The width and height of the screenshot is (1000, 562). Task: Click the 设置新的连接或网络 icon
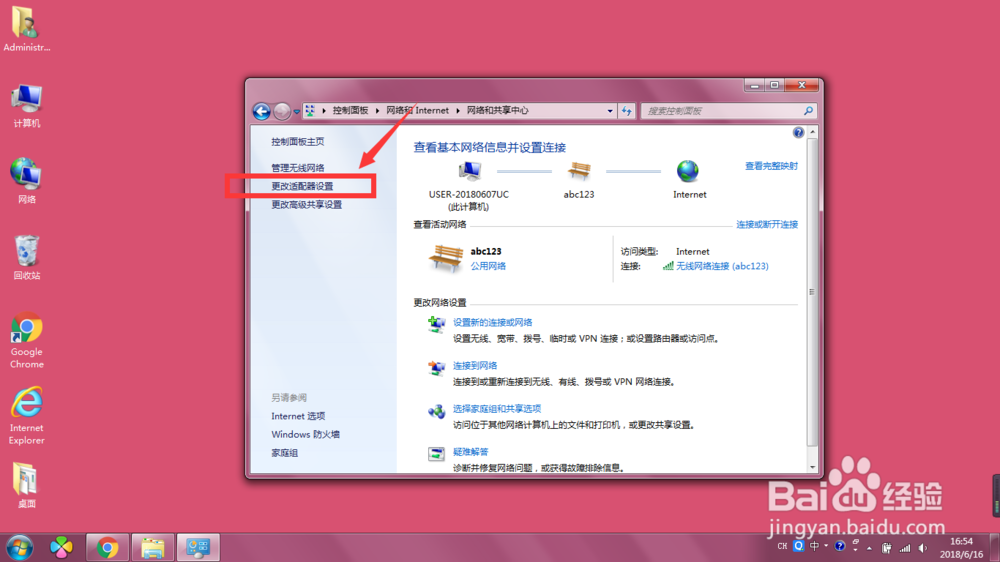click(436, 324)
